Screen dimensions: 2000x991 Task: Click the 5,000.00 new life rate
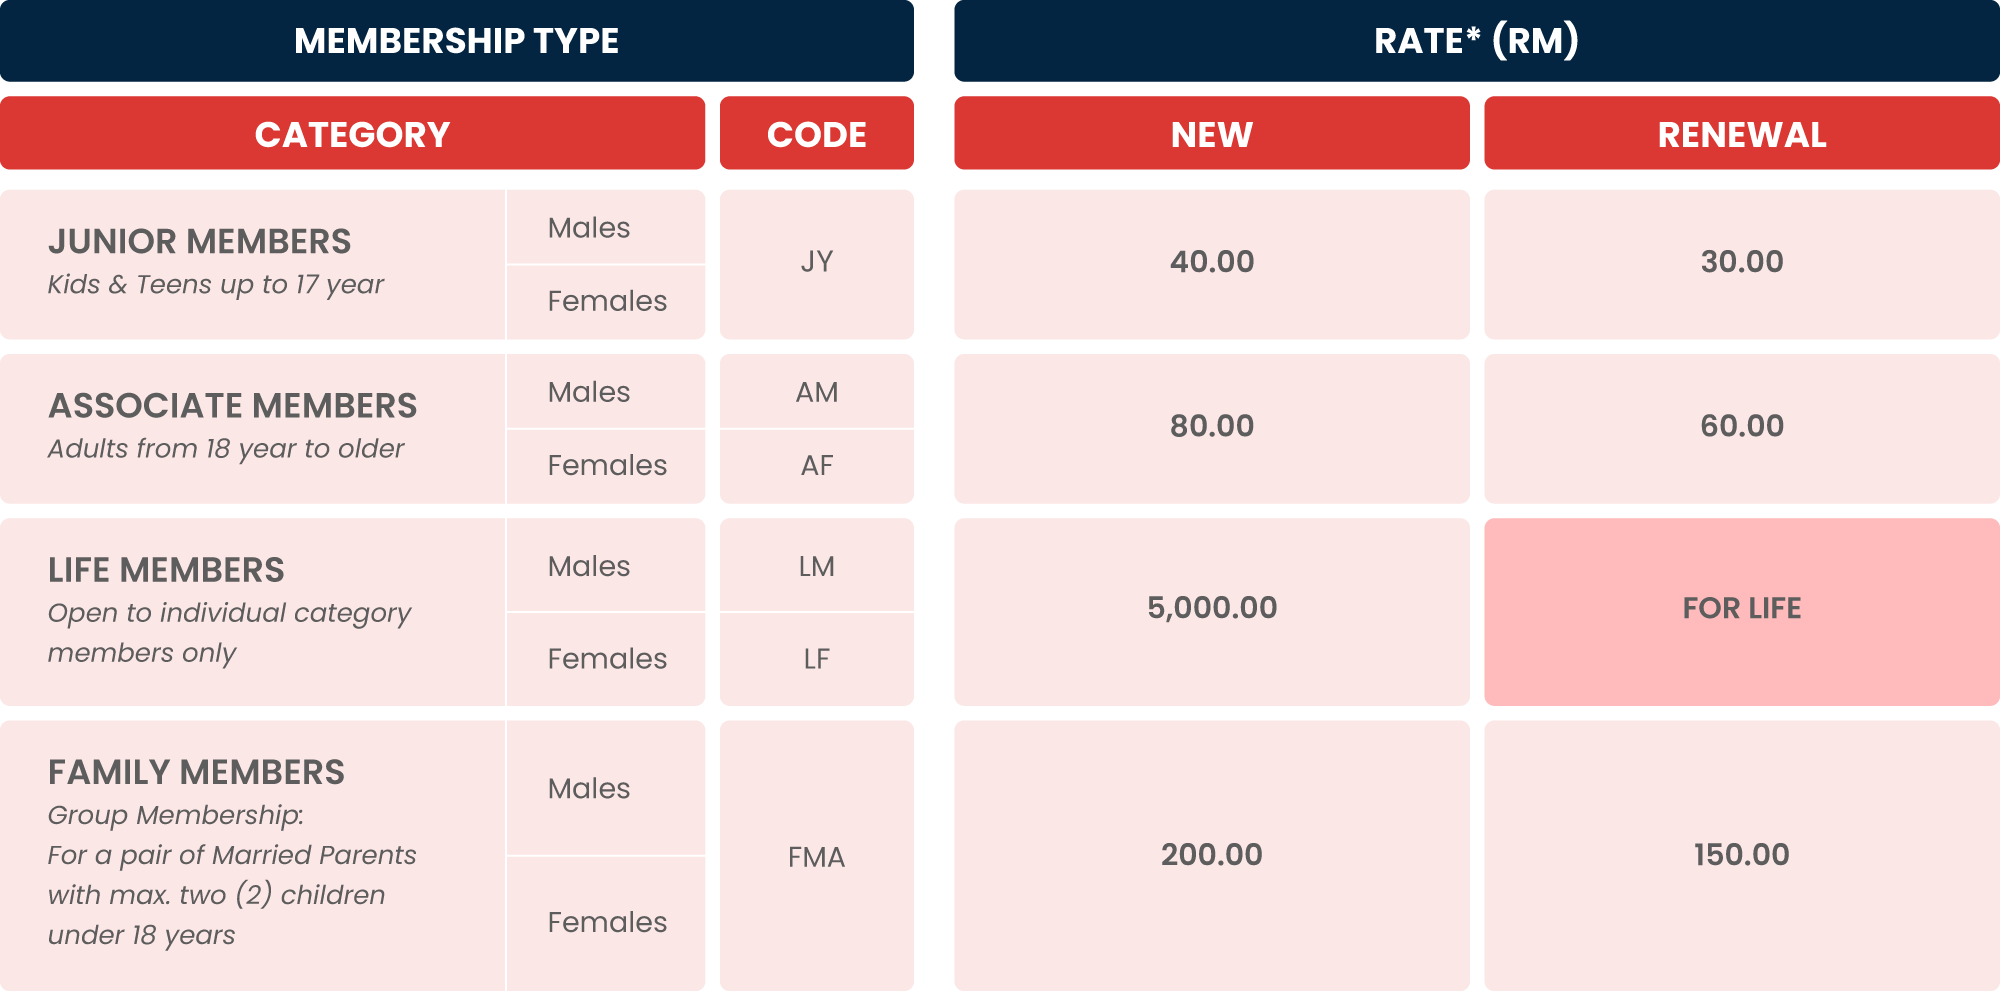pyautogui.click(x=1212, y=608)
